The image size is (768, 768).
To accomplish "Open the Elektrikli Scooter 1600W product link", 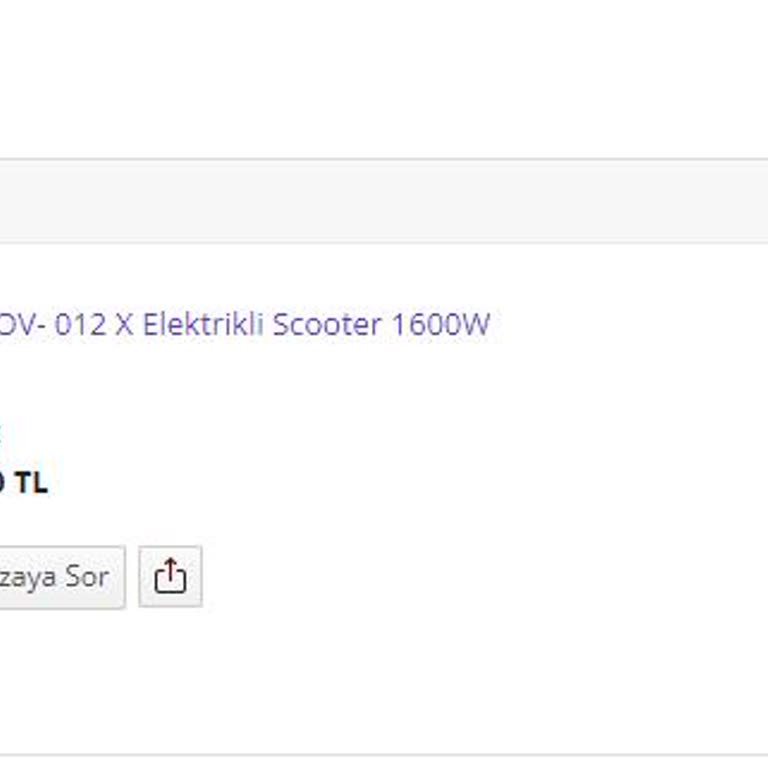I will (243, 325).
